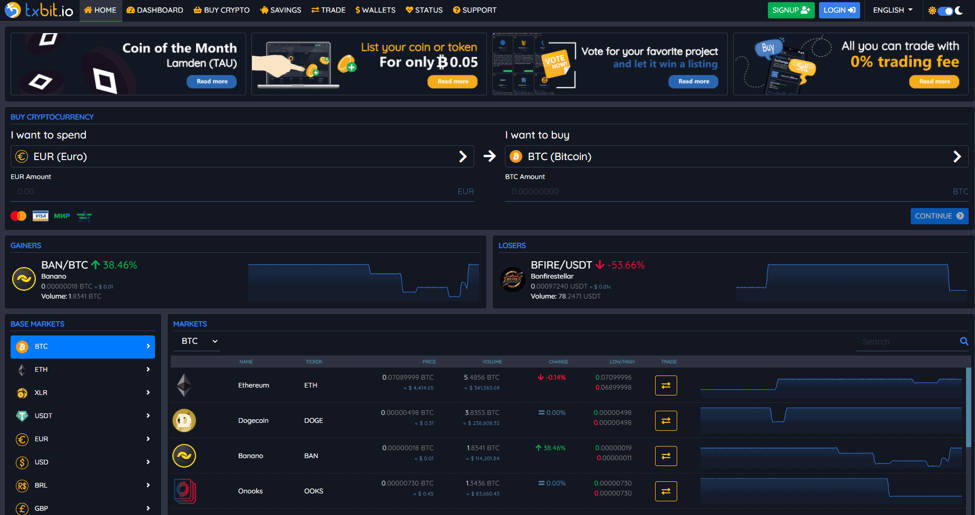The width and height of the screenshot is (975, 515).
Task: Select the USDT base market
Action: click(83, 415)
